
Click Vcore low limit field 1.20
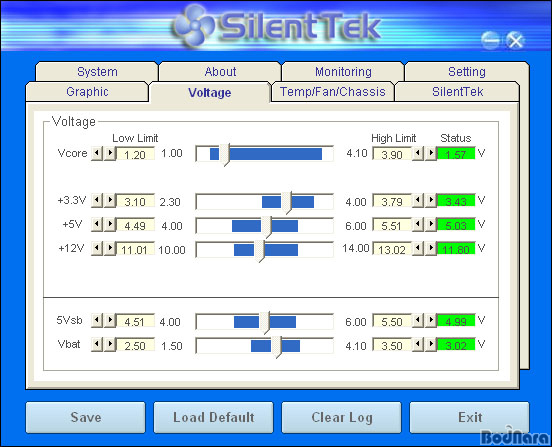click(x=135, y=154)
